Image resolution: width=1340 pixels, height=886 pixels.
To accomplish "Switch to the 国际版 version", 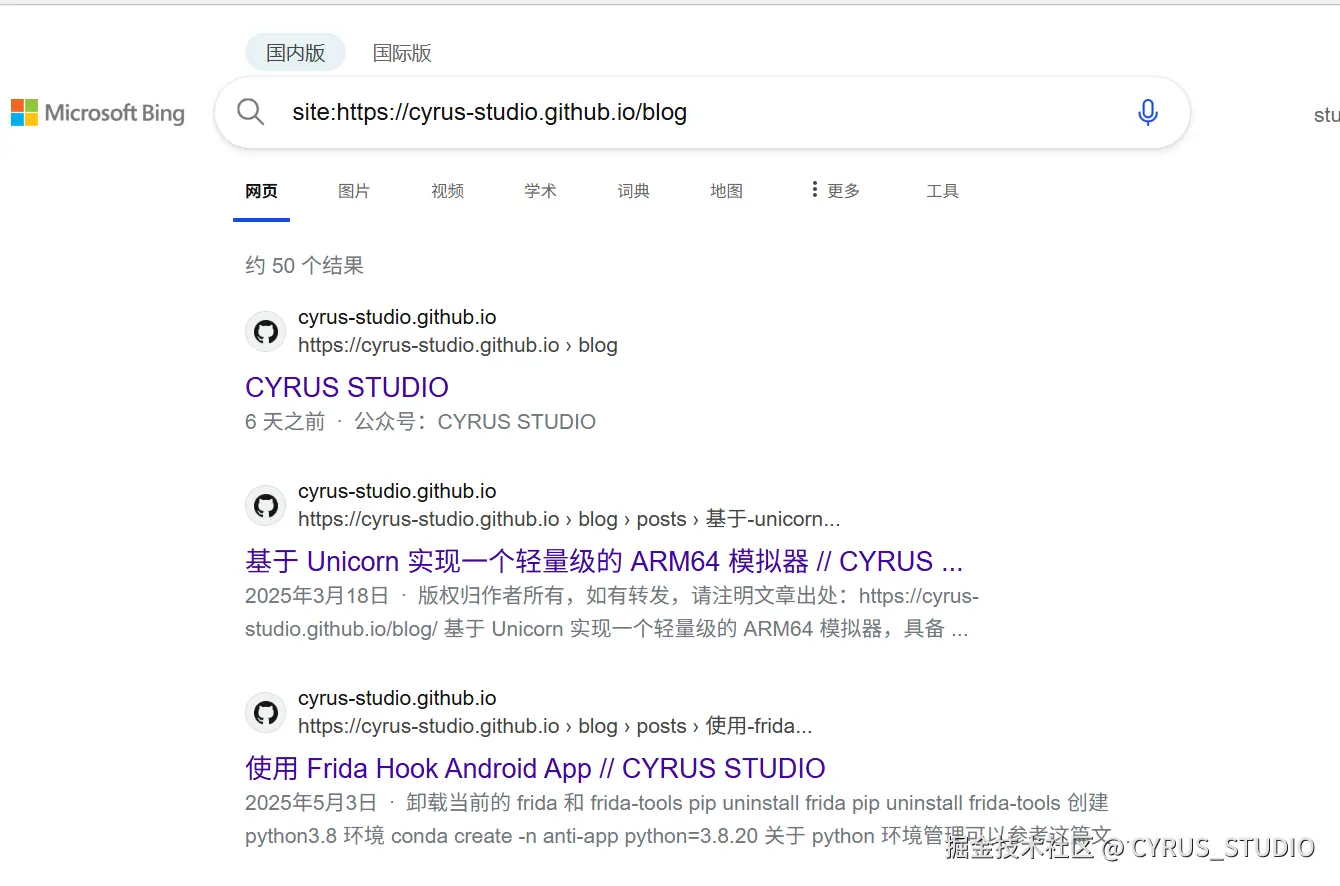I will 400,52.
